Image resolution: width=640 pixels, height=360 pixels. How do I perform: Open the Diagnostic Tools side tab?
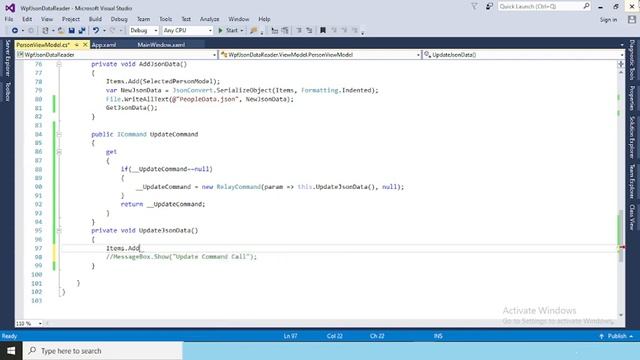point(631,60)
